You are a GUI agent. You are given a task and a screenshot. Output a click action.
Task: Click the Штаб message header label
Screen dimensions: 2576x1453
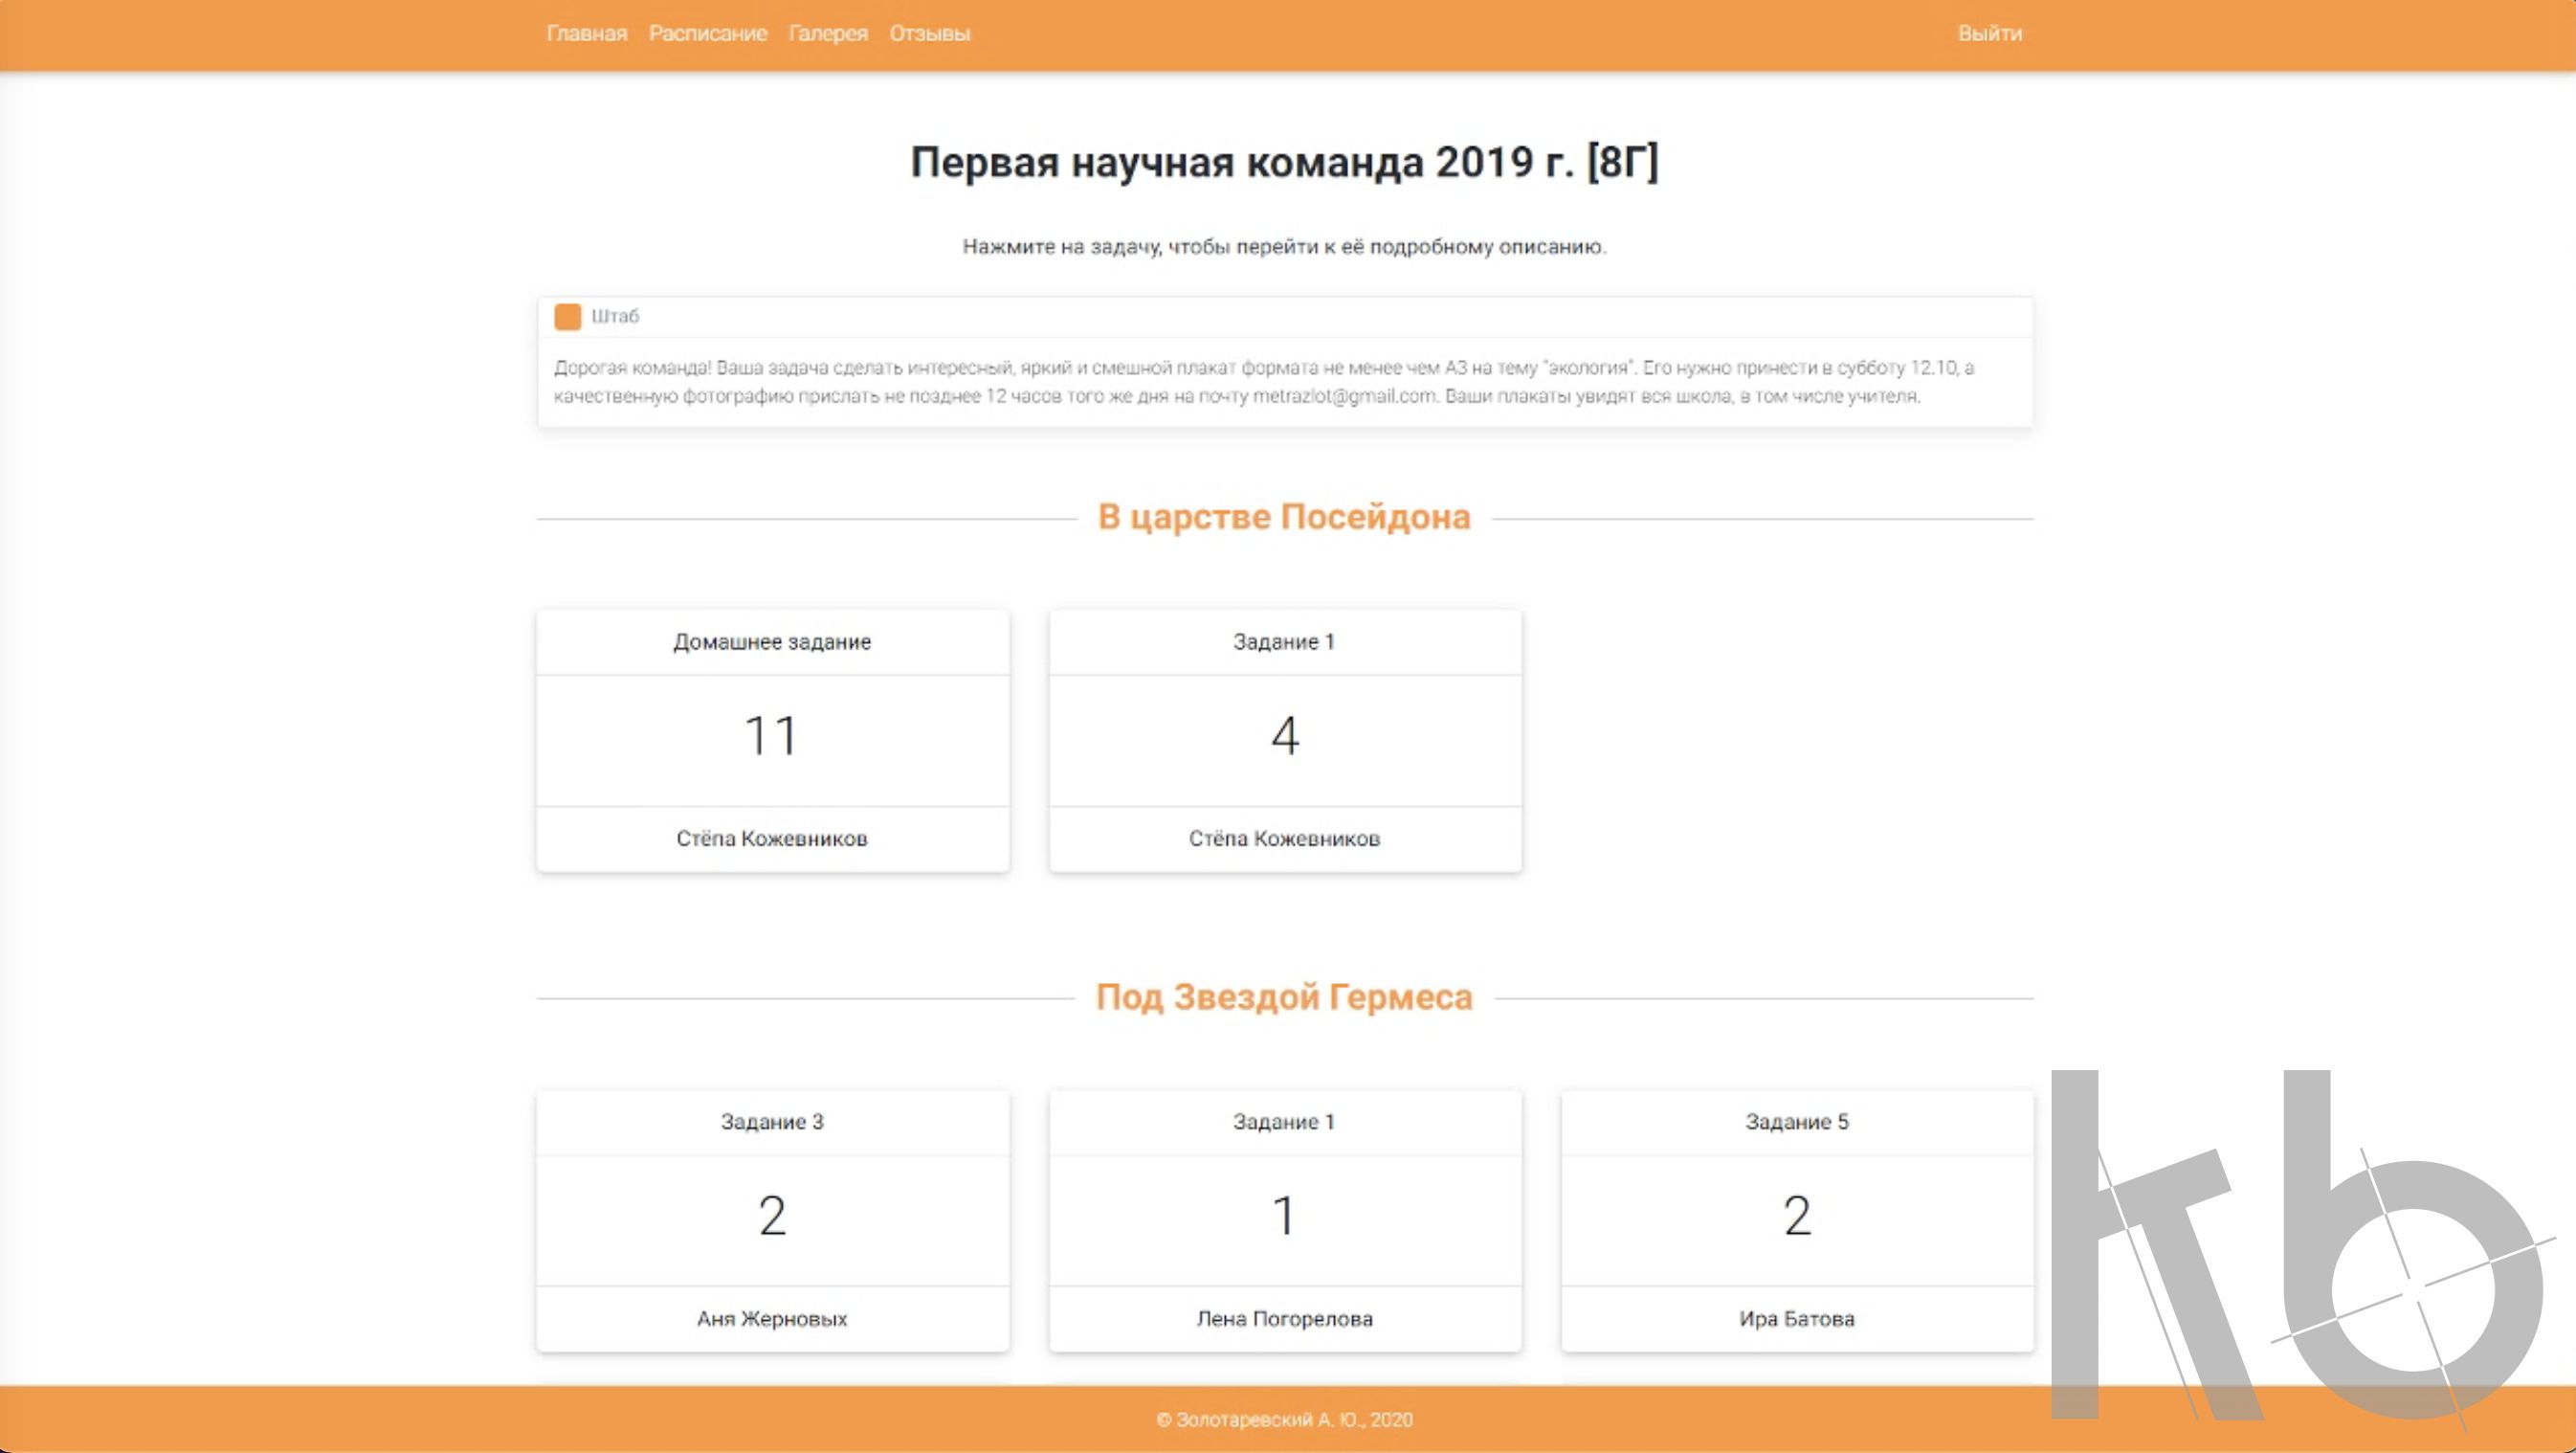click(615, 317)
